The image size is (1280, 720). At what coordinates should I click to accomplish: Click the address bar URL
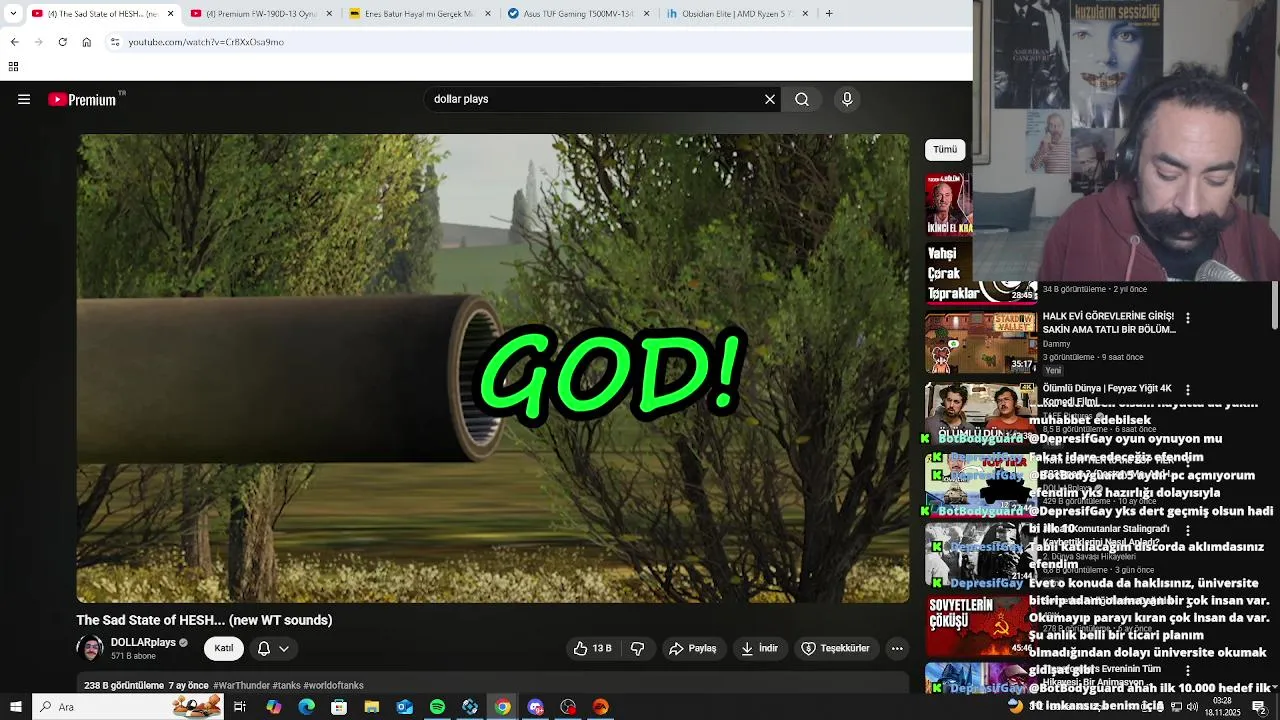(206, 42)
